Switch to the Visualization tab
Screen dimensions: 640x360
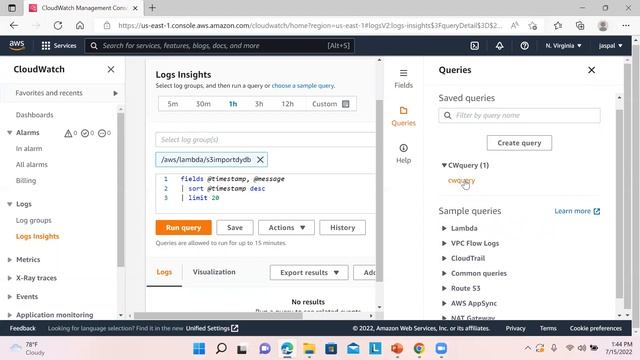214,272
